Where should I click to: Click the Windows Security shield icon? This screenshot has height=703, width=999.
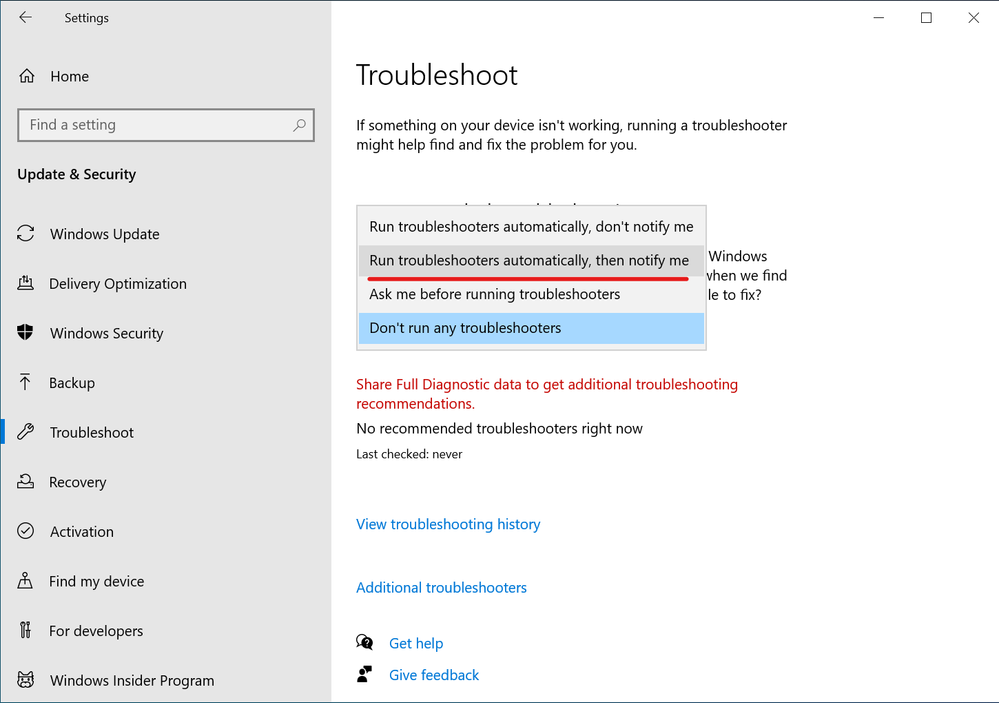coord(26,333)
